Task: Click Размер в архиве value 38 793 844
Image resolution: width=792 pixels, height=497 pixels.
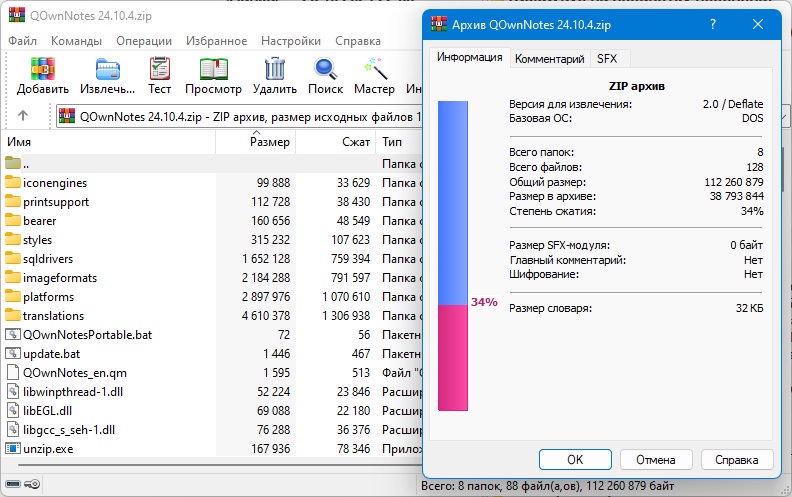Action: [736, 196]
